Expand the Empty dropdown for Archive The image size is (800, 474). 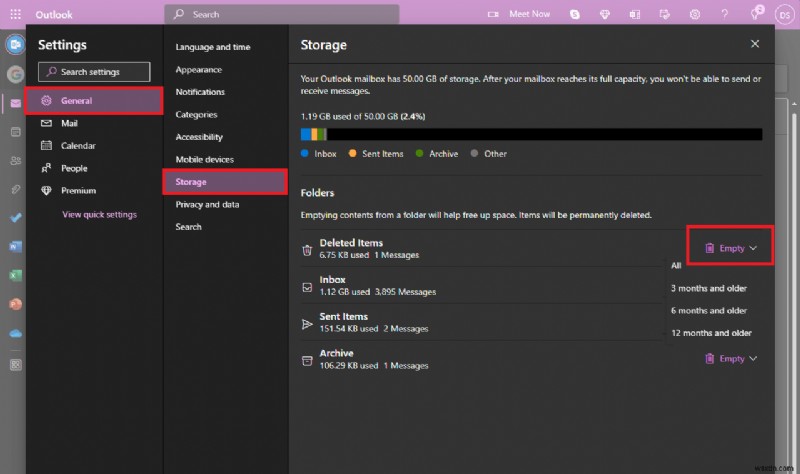coord(731,359)
